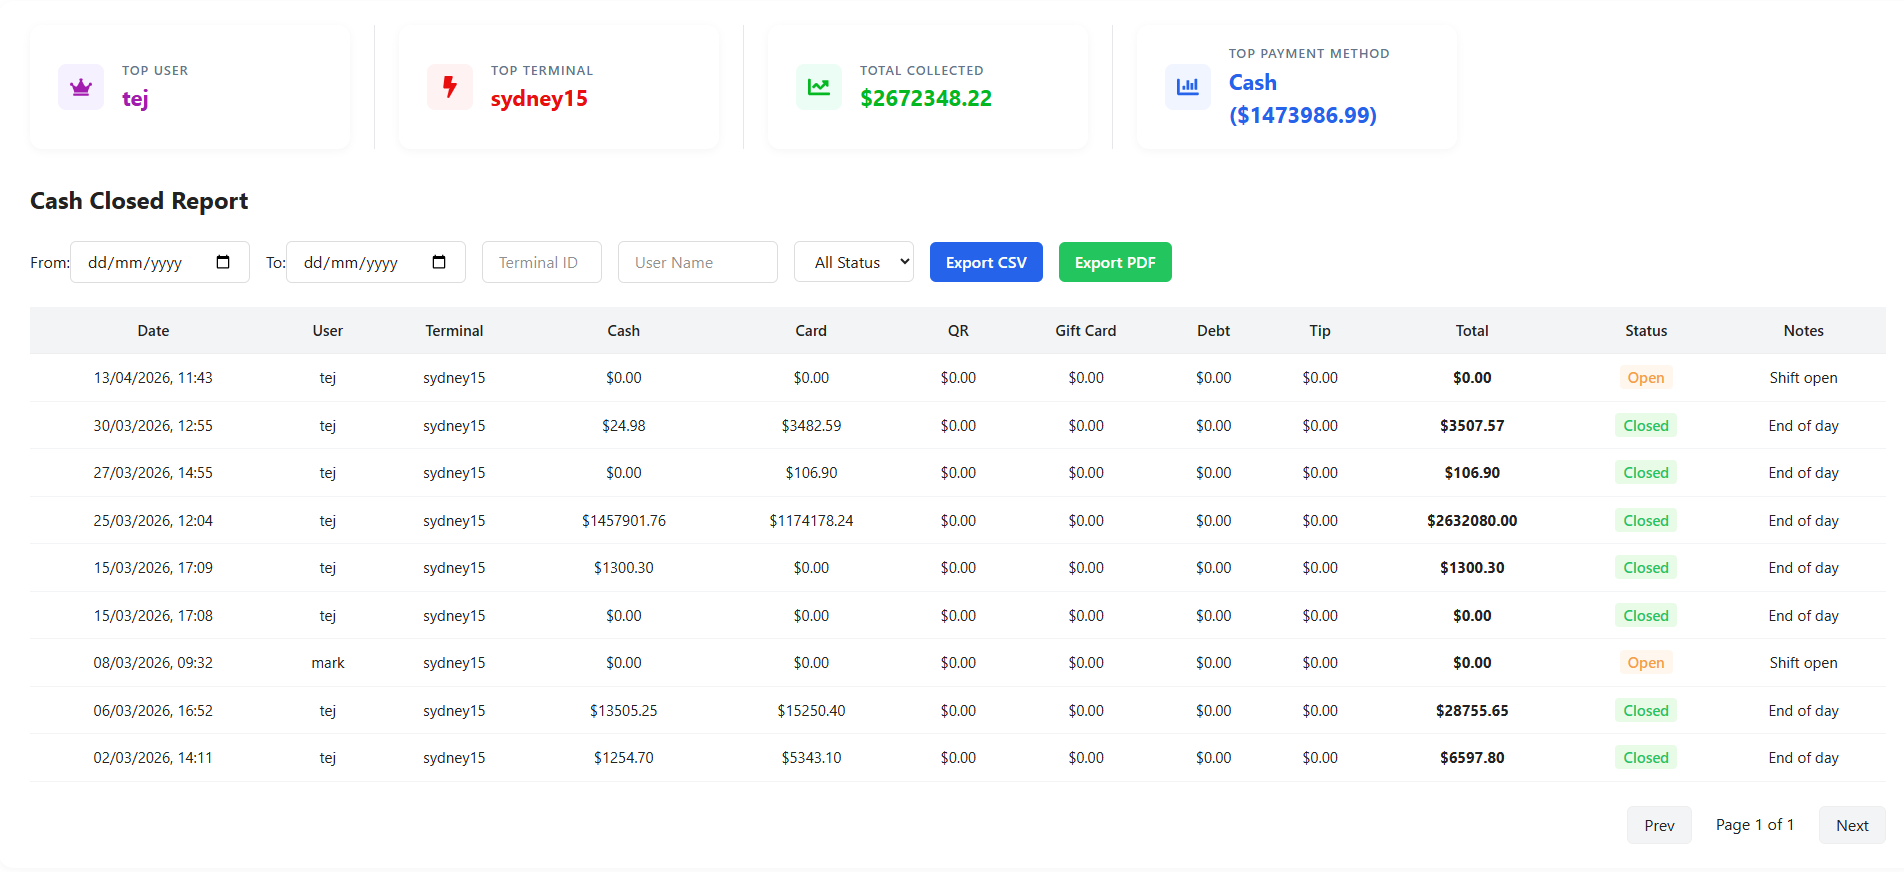This screenshot has height=872, width=1904.
Task: Click the $24.98 cash amount
Action: pos(624,426)
